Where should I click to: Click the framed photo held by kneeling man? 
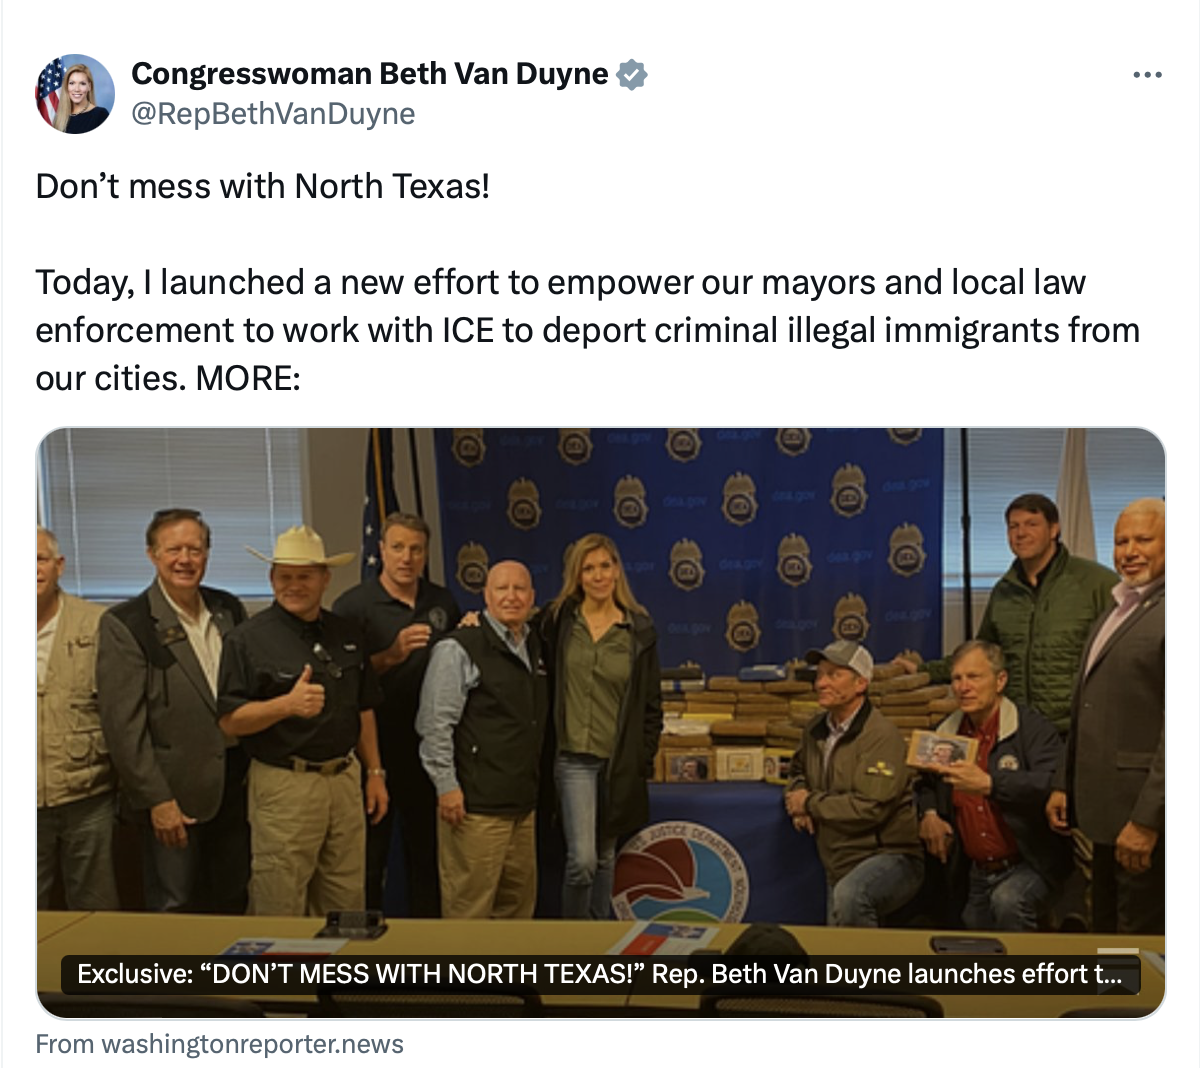coord(942,750)
